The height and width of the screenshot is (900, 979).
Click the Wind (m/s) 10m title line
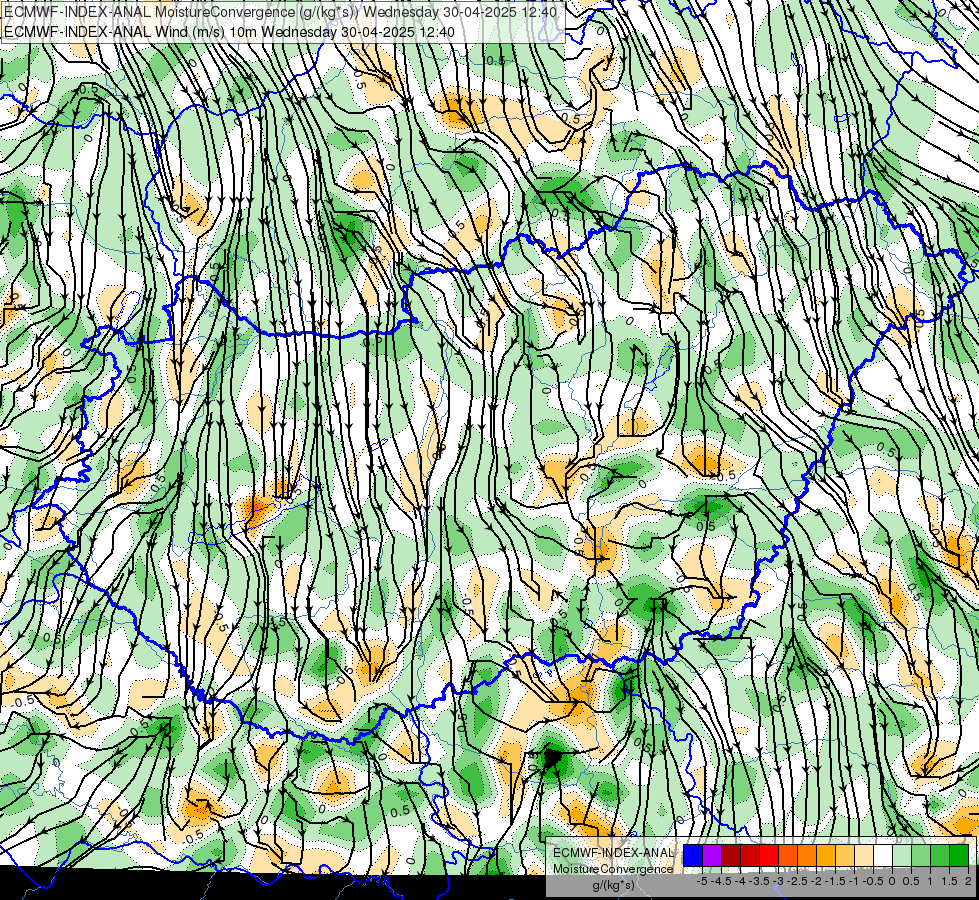coord(229,32)
